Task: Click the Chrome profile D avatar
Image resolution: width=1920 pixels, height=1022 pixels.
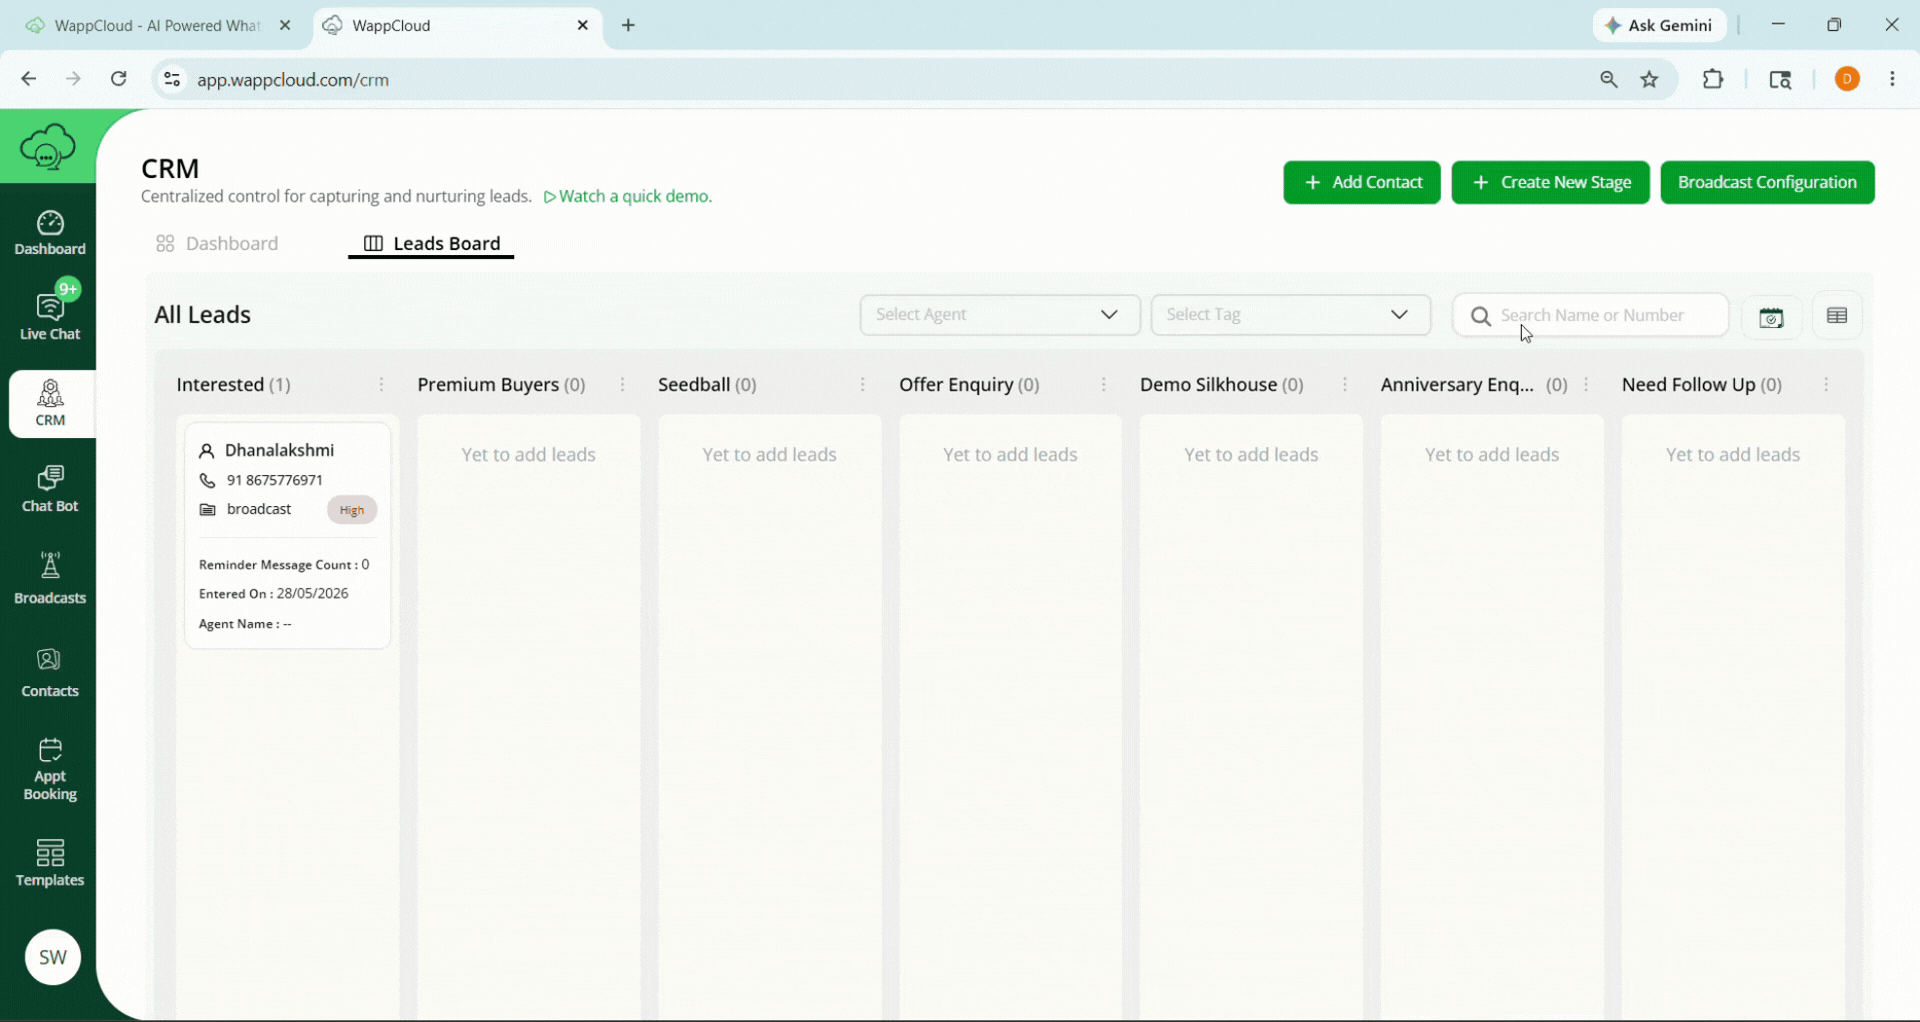Action: [1848, 79]
